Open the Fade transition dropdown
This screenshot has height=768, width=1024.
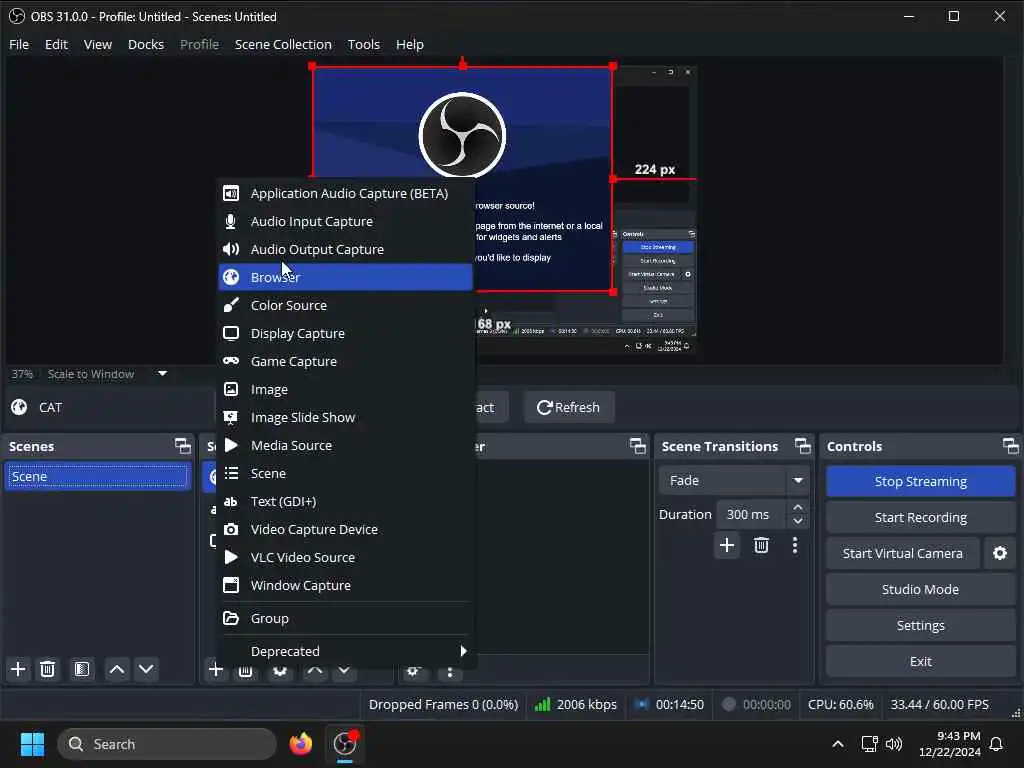pyautogui.click(x=734, y=481)
